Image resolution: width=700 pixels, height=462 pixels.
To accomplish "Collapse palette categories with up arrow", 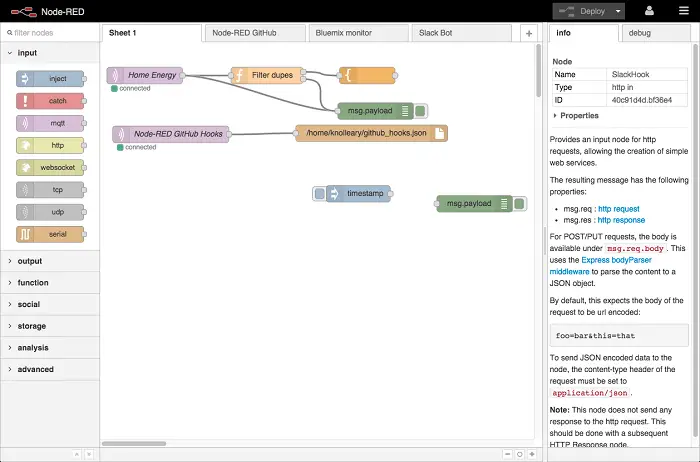I will tap(77, 454).
